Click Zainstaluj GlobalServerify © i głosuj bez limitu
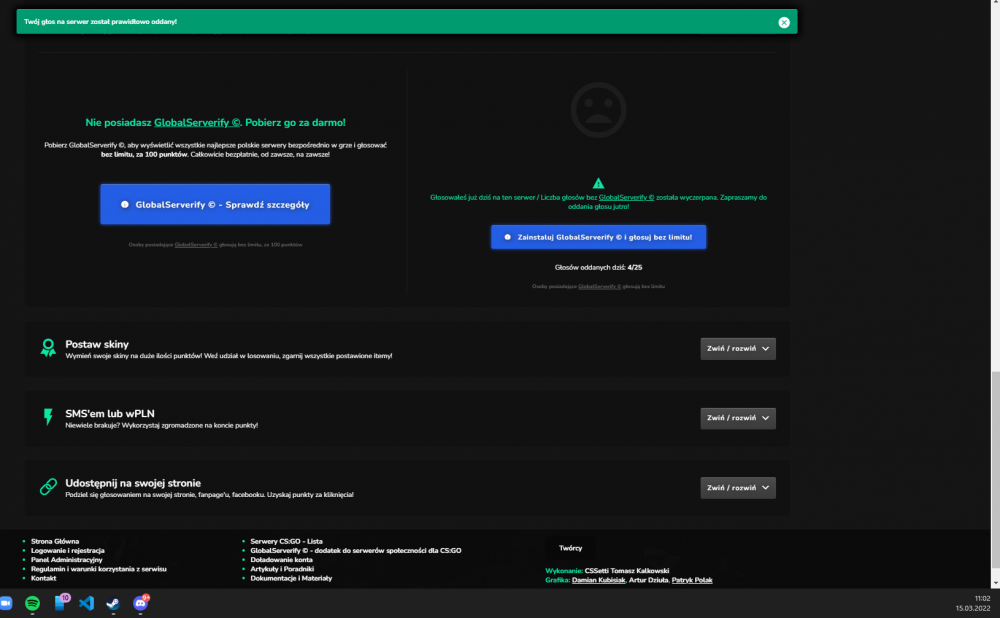The width and height of the screenshot is (1000, 618). pyautogui.click(x=598, y=237)
